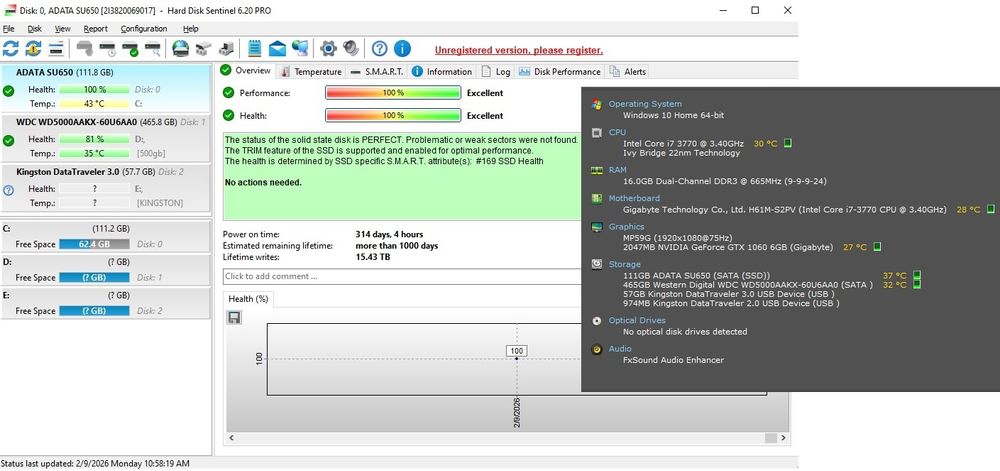Viewport: 1000px width, 471px height.
Task: Select the ADATA SU650 disk in list
Action: click(x=105, y=88)
